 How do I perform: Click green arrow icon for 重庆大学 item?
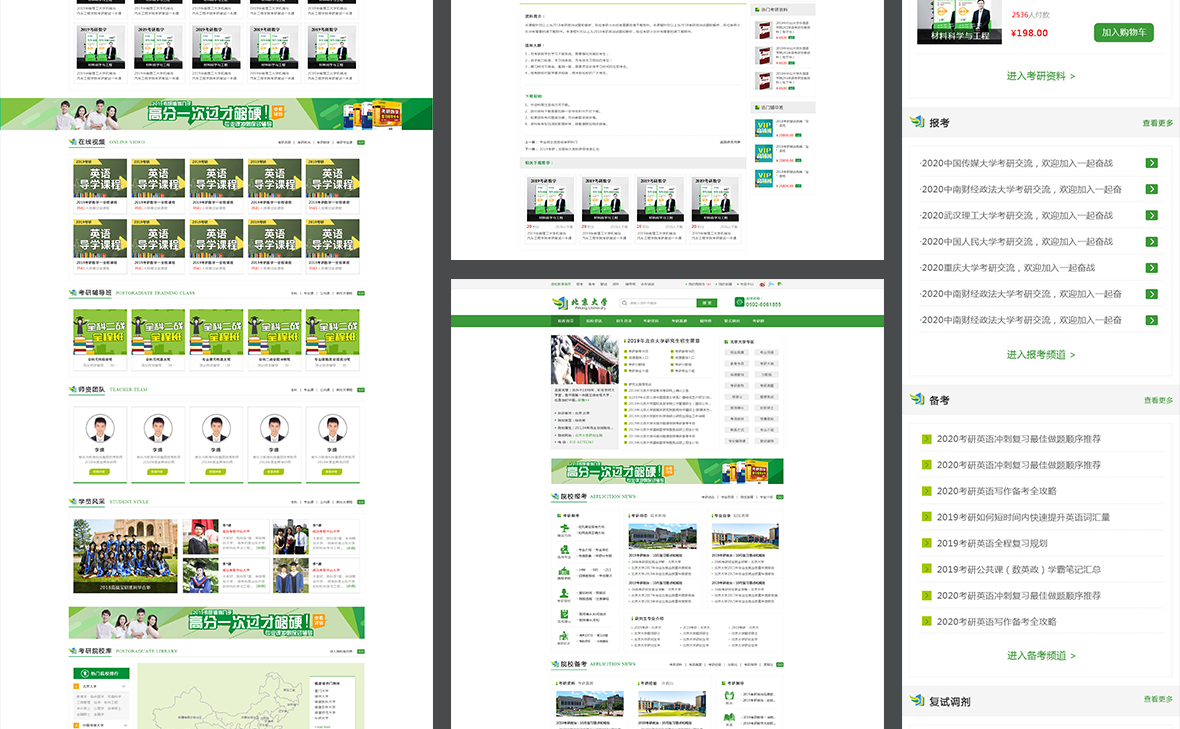[1151, 268]
